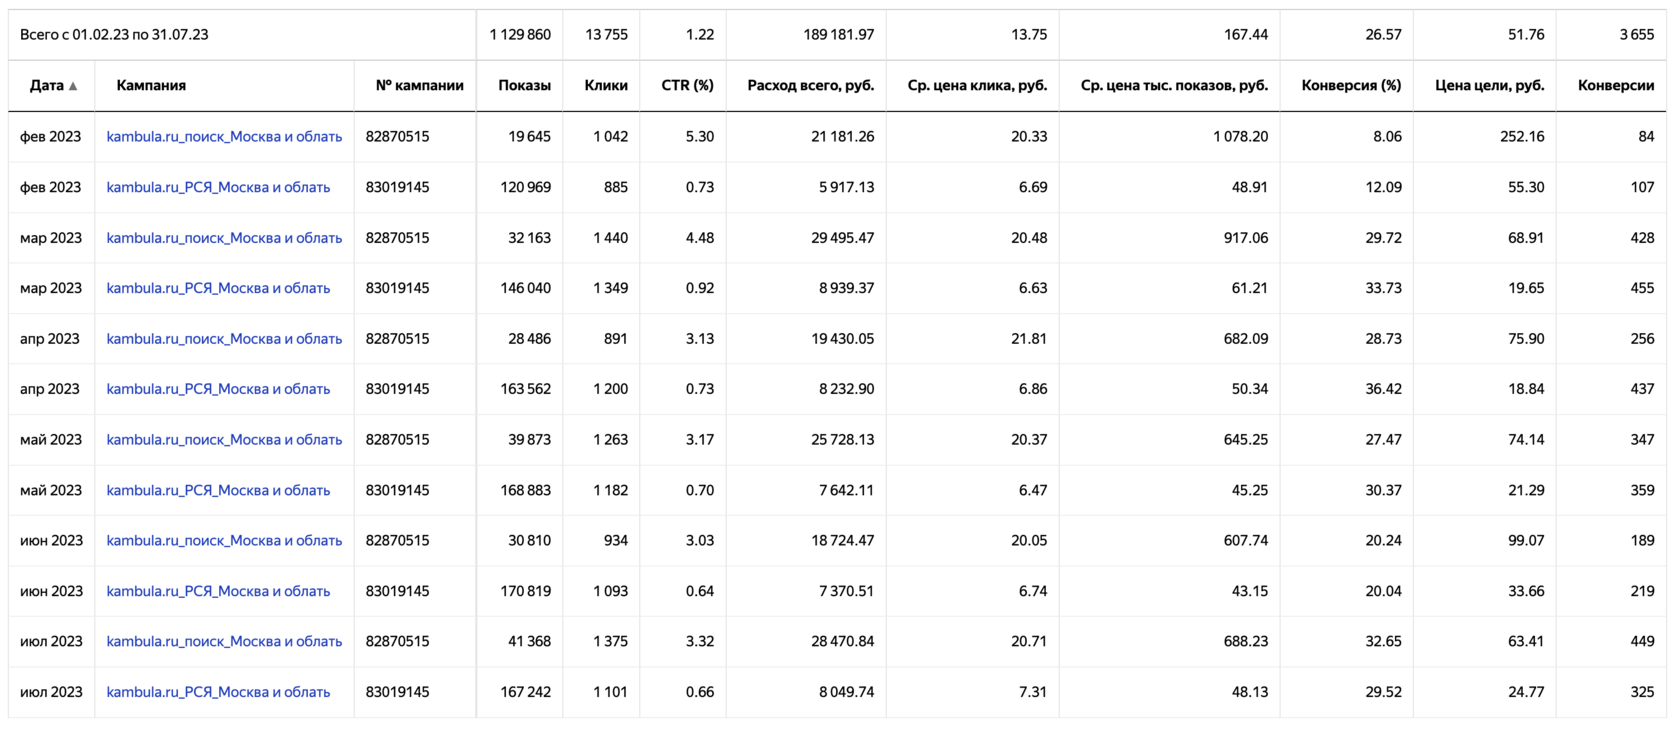Open May 2023 поиск campaign link

point(224,440)
